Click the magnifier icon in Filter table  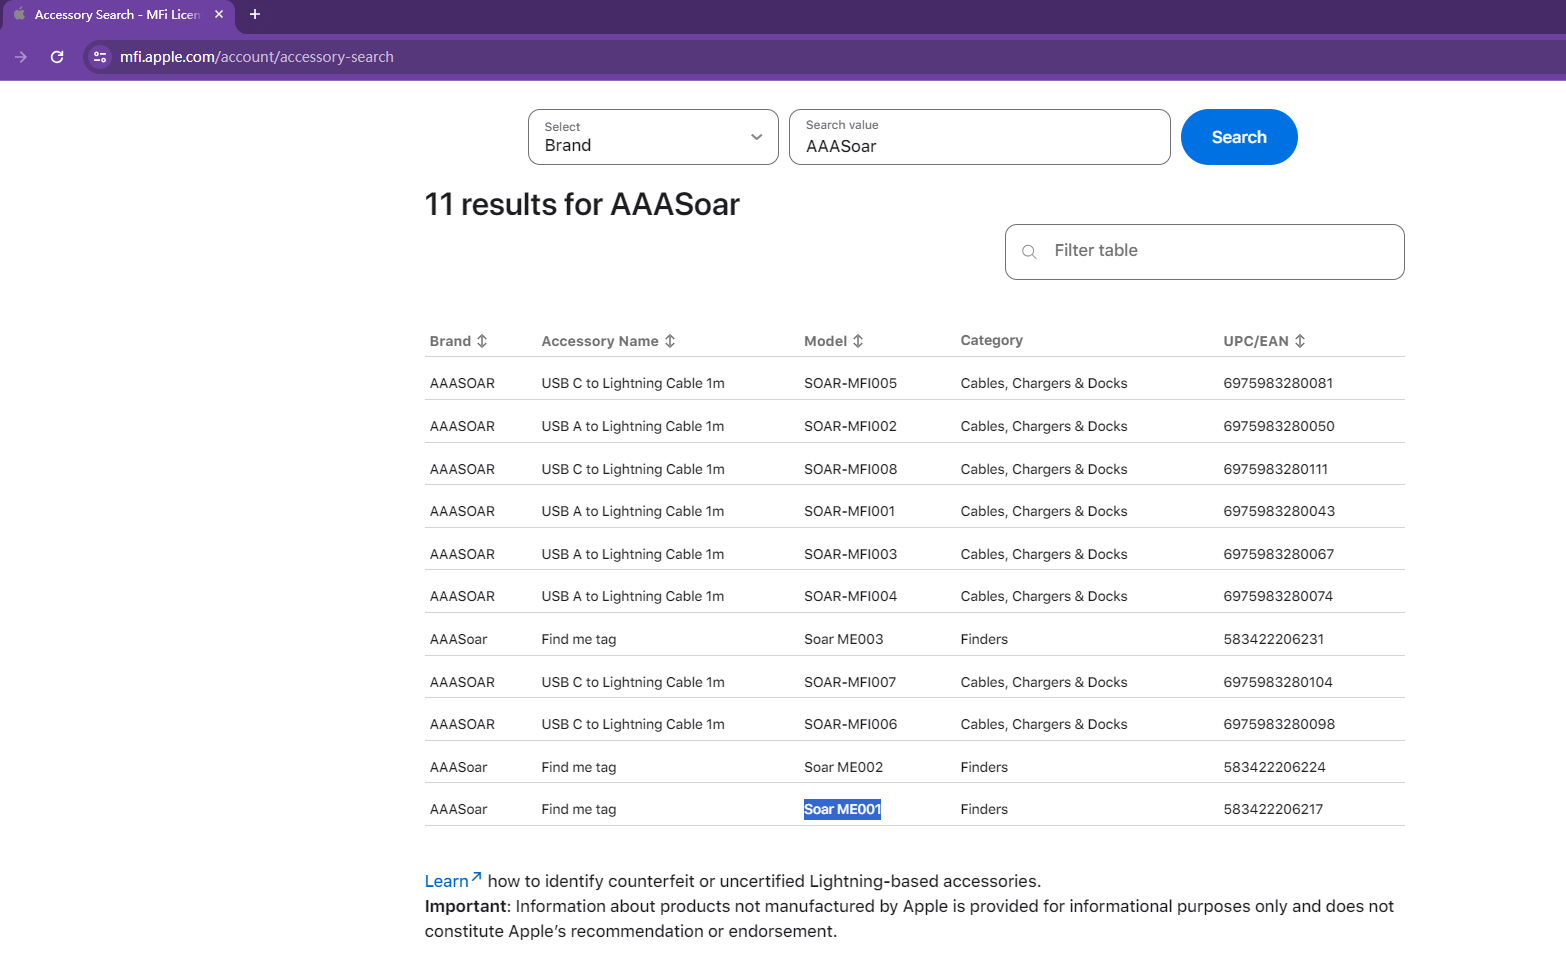[1029, 252]
